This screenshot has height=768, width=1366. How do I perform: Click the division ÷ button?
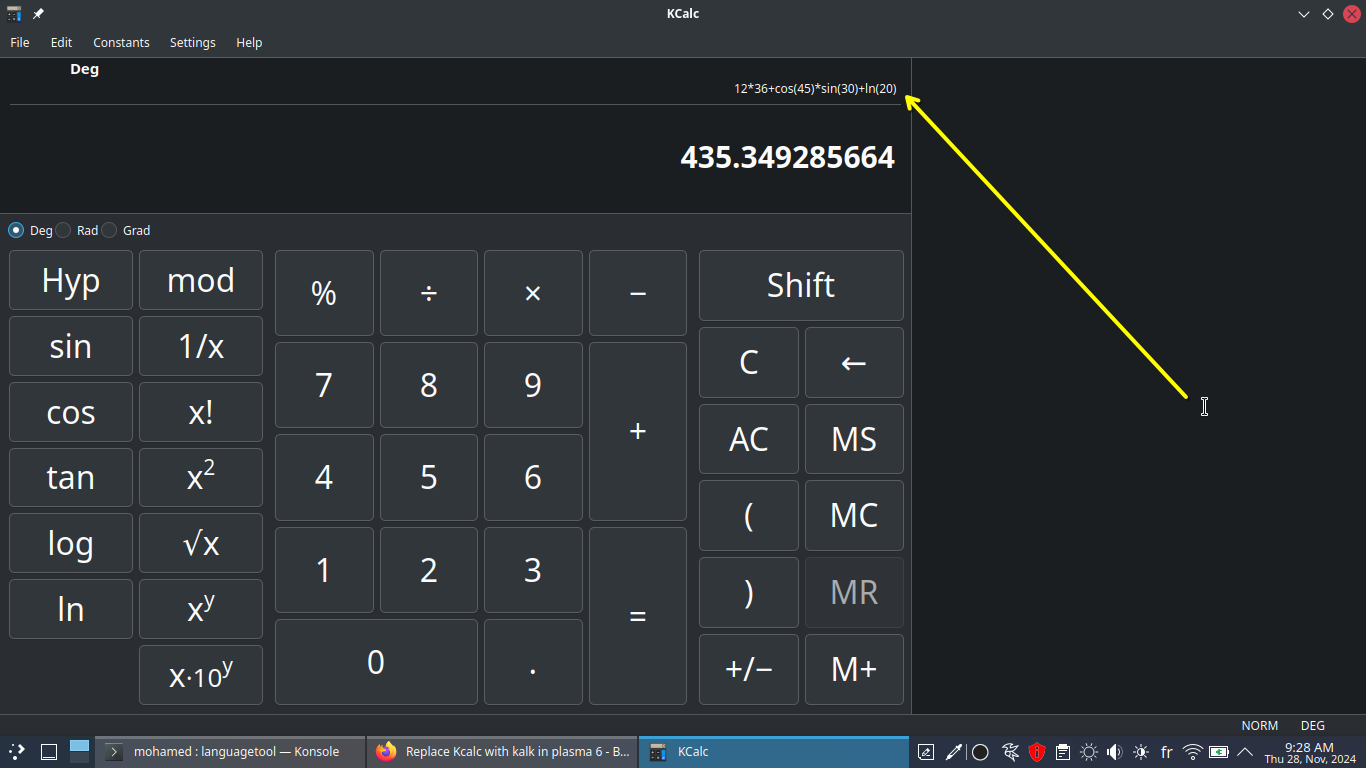coord(429,293)
